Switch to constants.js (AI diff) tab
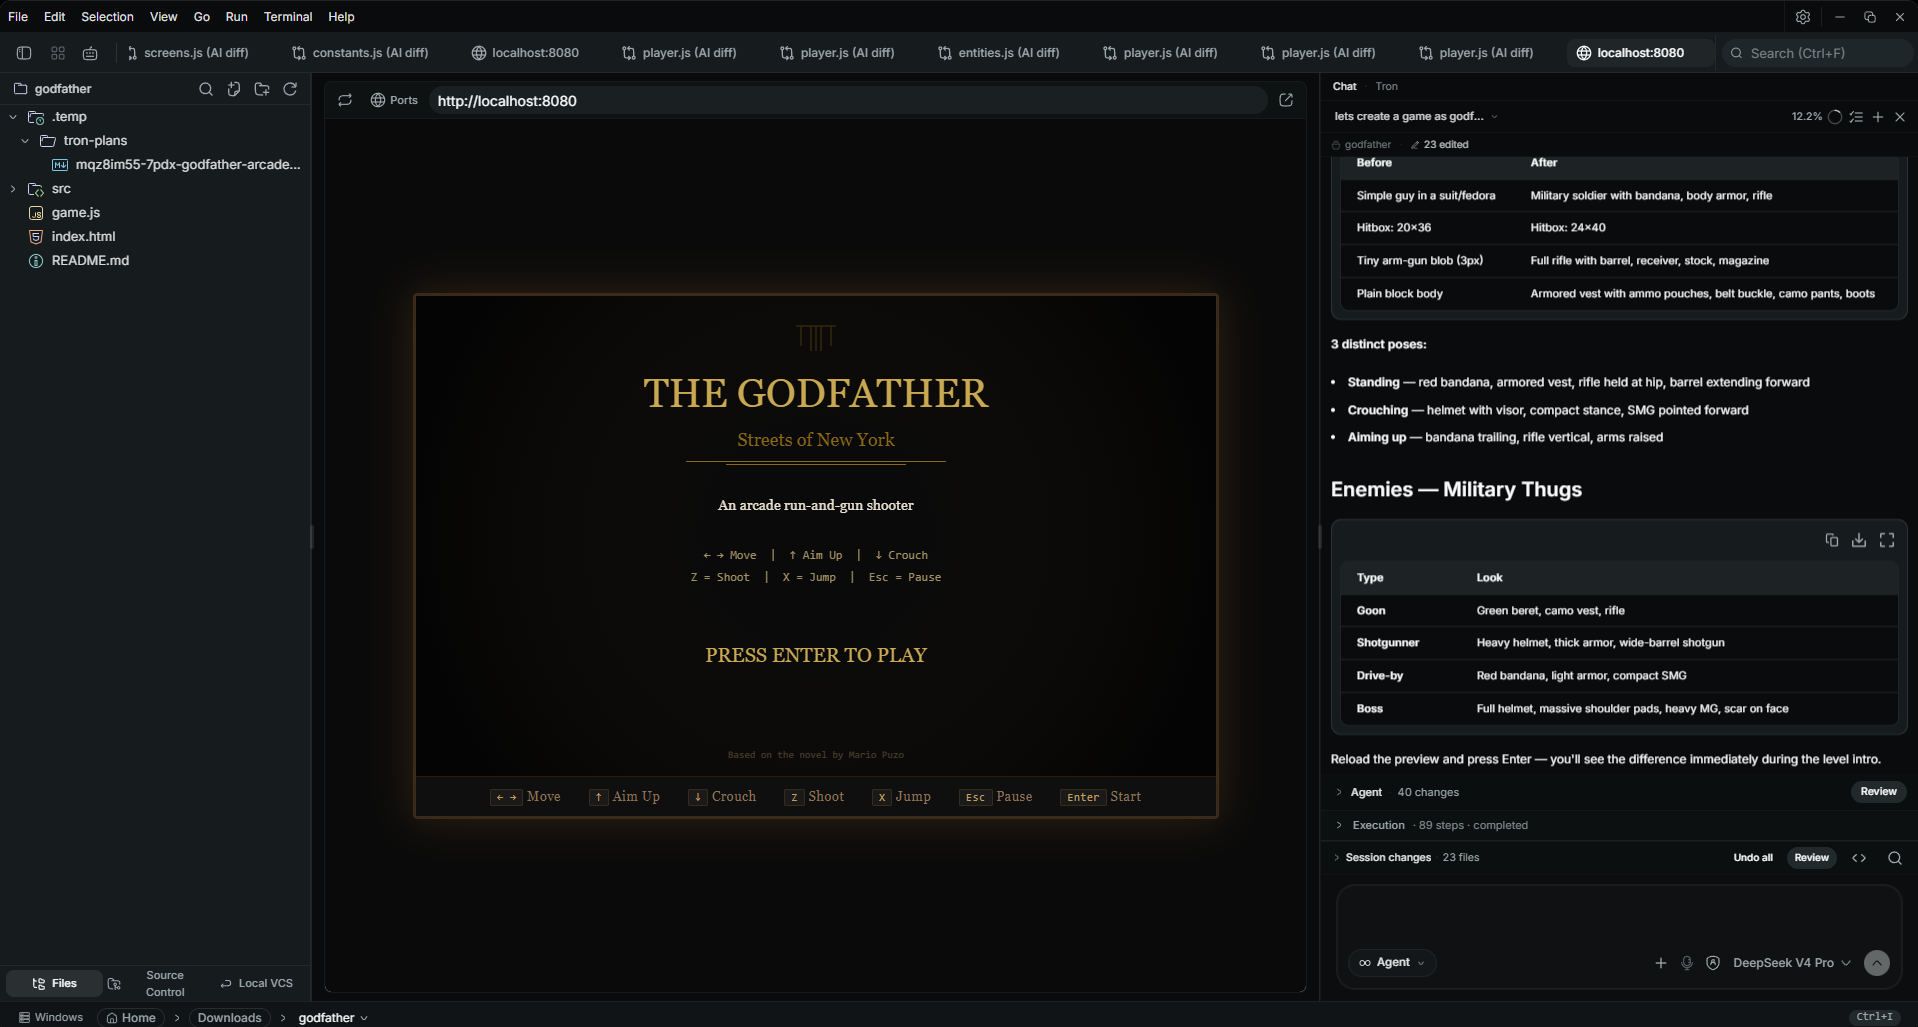The image size is (1918, 1027). (x=360, y=53)
